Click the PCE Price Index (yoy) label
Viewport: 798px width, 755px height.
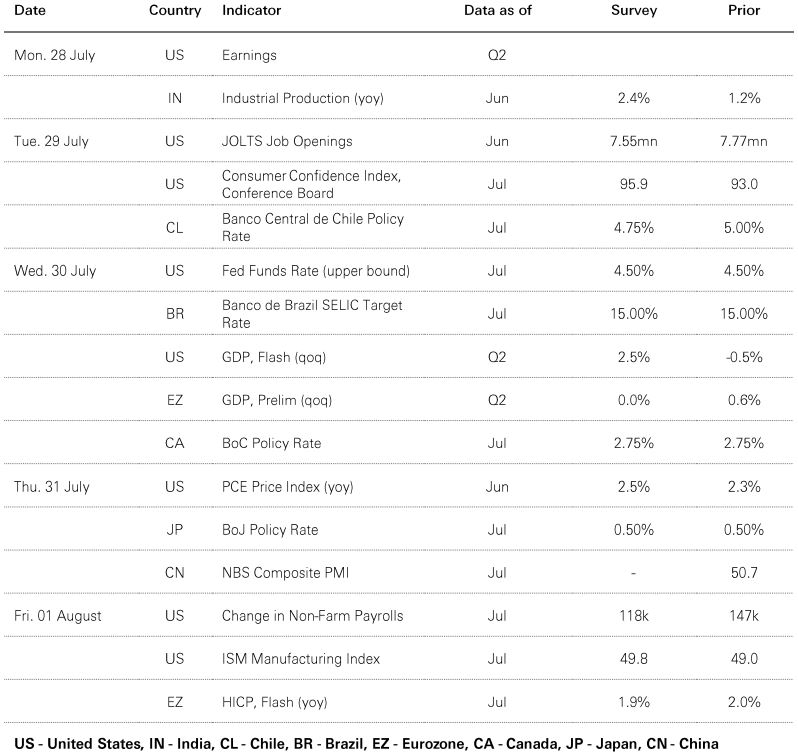(288, 487)
